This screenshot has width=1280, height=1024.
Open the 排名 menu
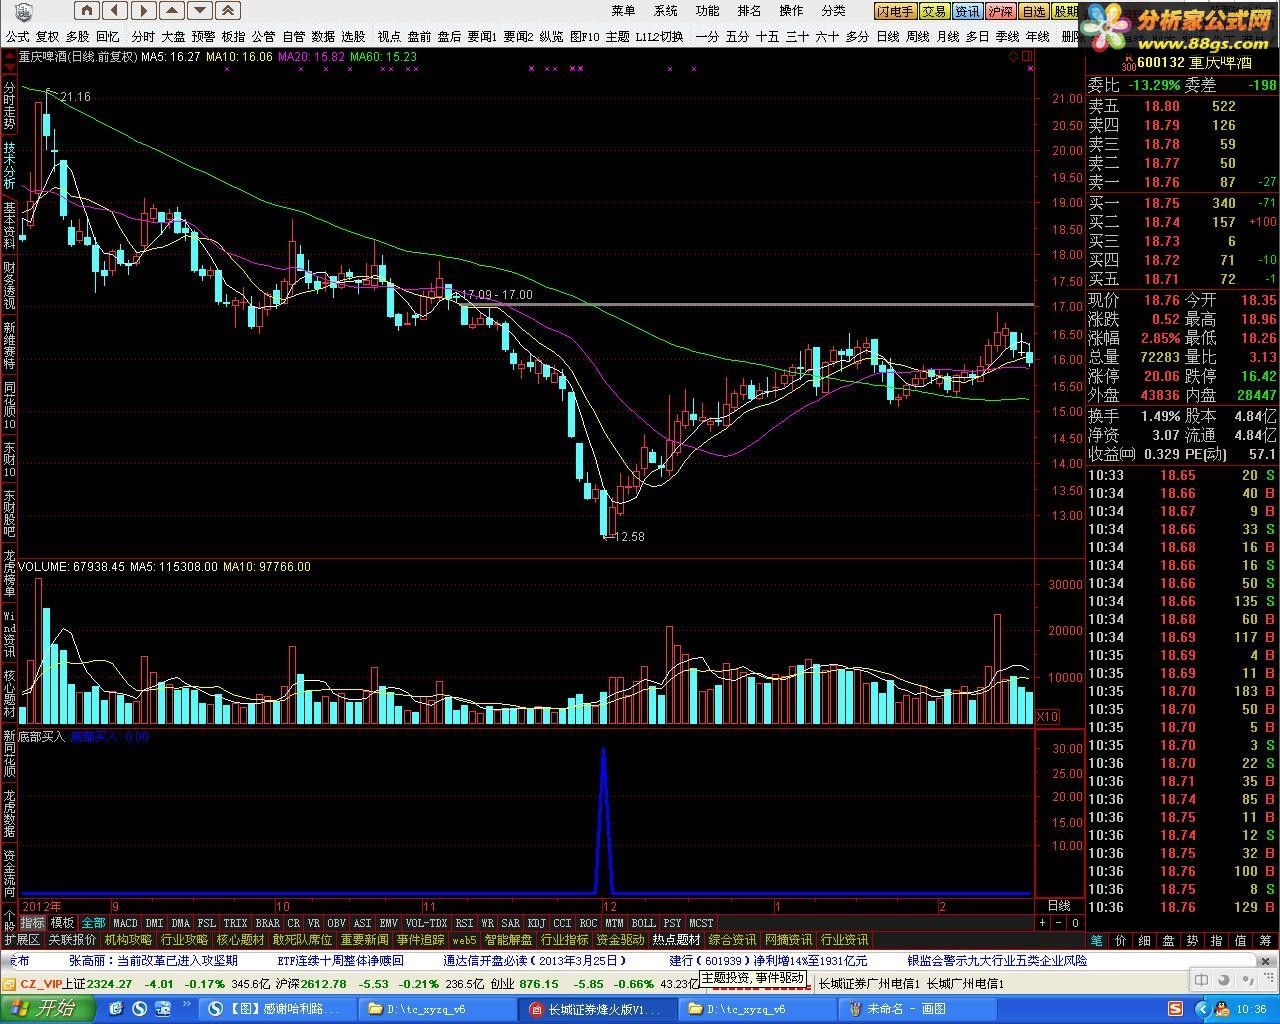(x=749, y=11)
